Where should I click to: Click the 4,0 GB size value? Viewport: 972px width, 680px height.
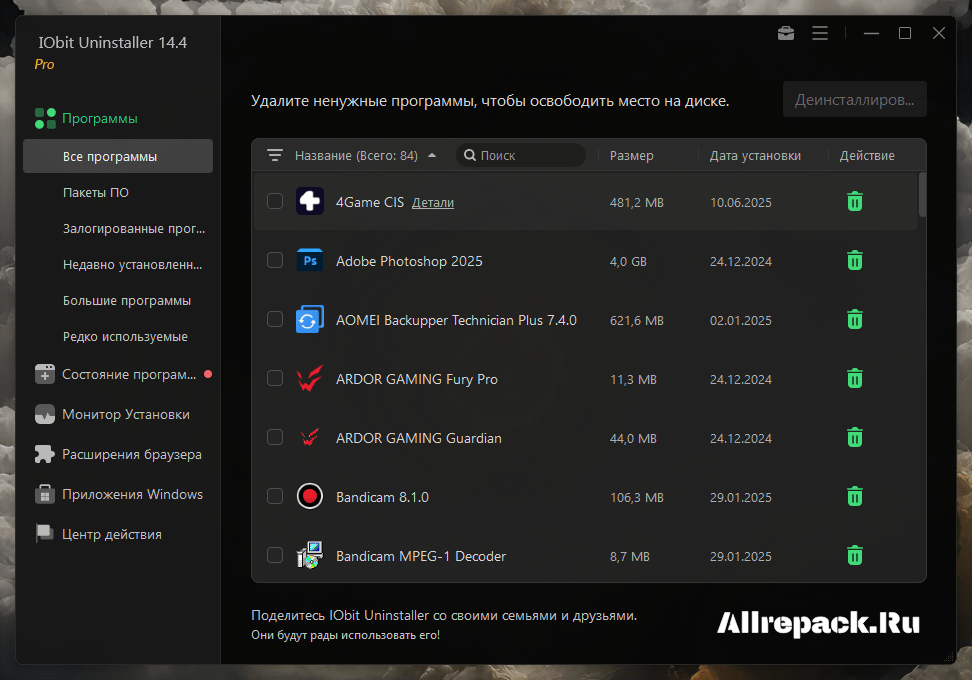click(628, 262)
